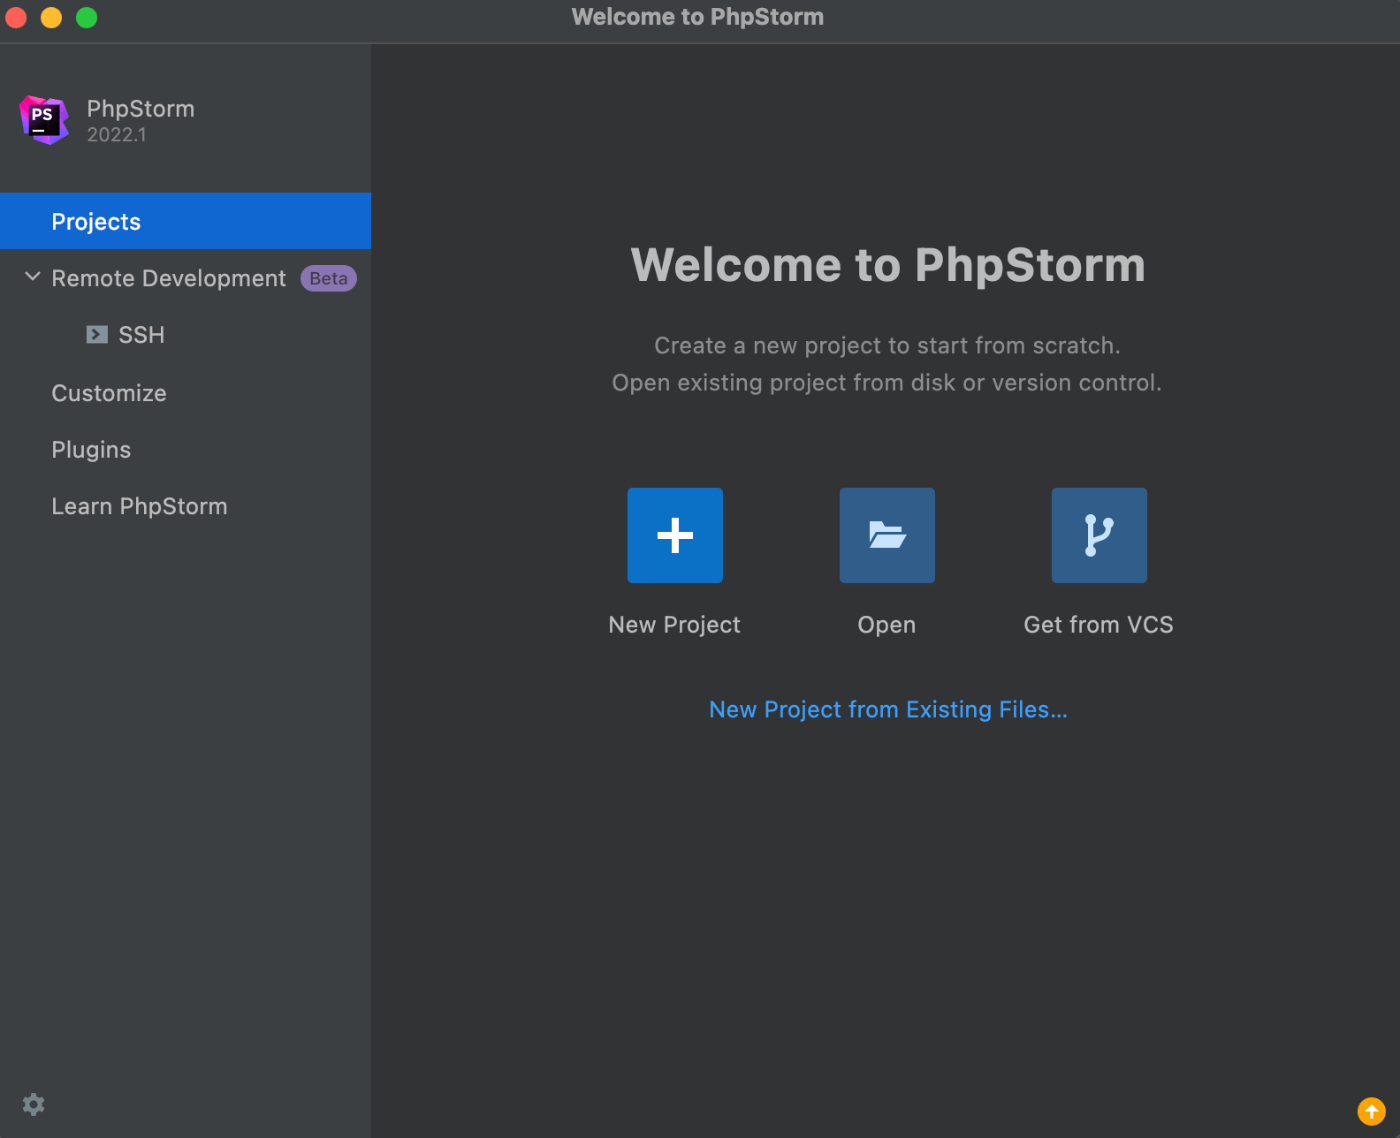This screenshot has height=1138, width=1400.
Task: Click the Get from VCS branch icon
Action: [1099, 535]
